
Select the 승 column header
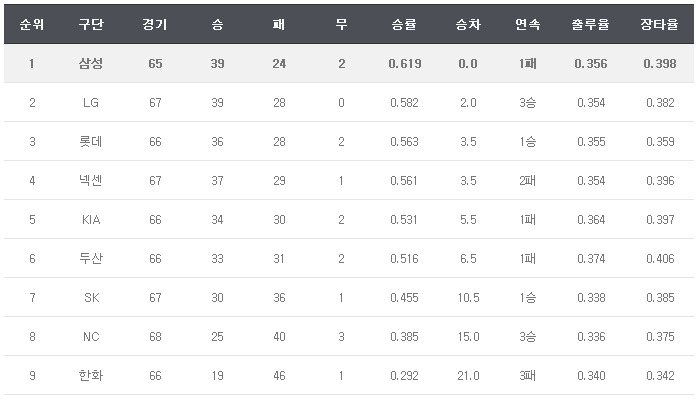click(x=218, y=24)
